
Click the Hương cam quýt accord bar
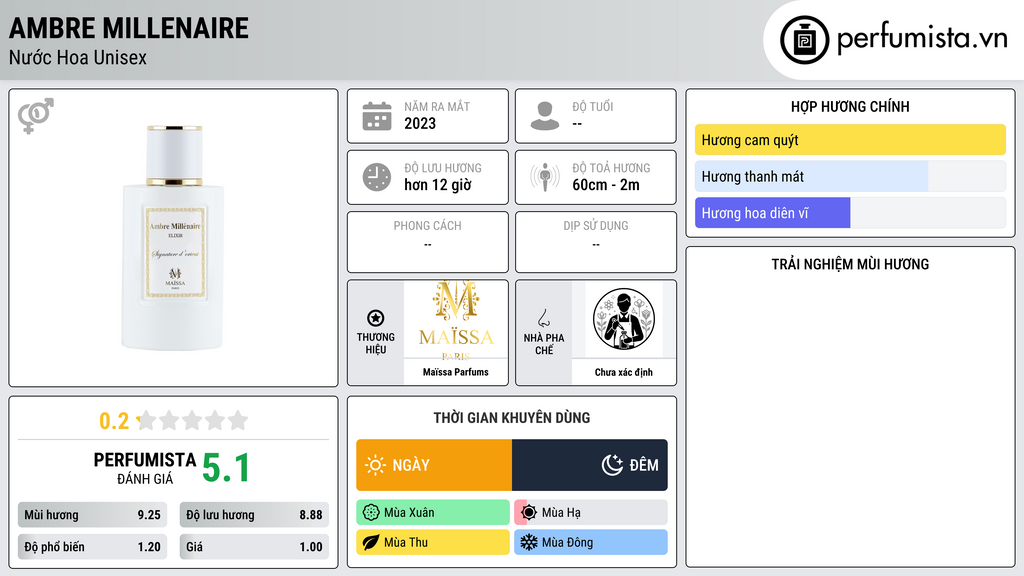[850, 140]
